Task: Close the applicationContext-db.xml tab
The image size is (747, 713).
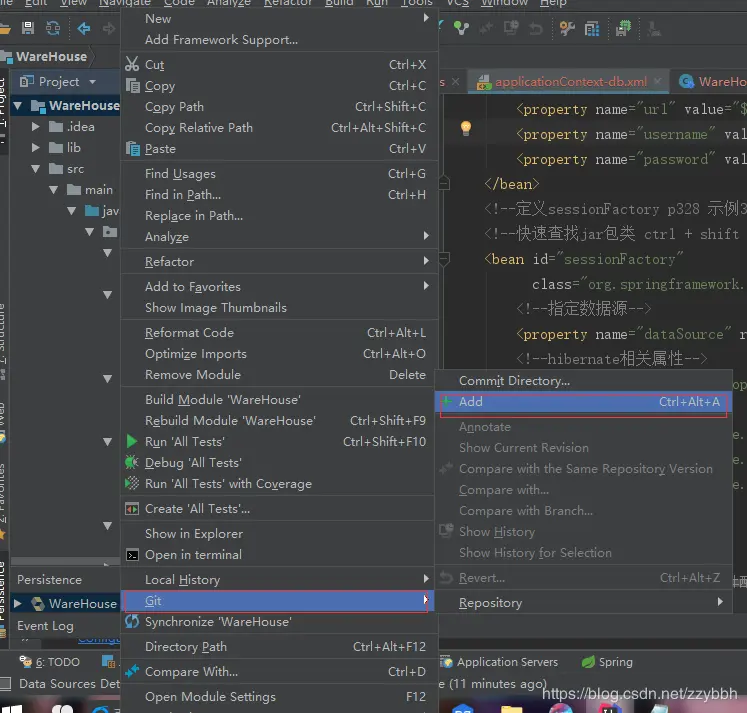Action: coord(658,81)
